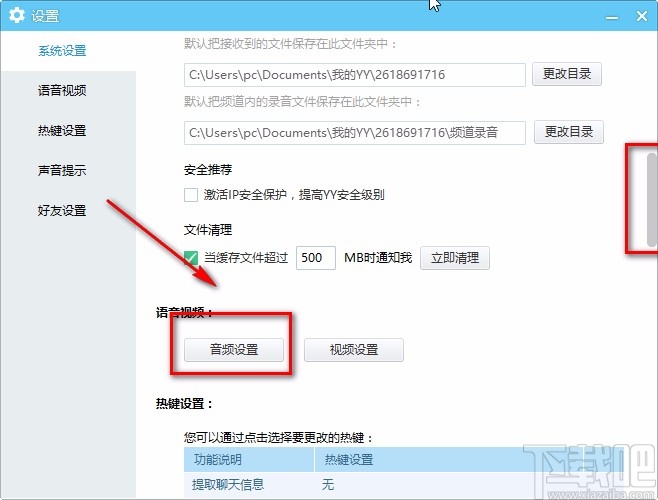Click the 无 hotkey value for 提取聊天信息
658x500 pixels.
(328, 485)
